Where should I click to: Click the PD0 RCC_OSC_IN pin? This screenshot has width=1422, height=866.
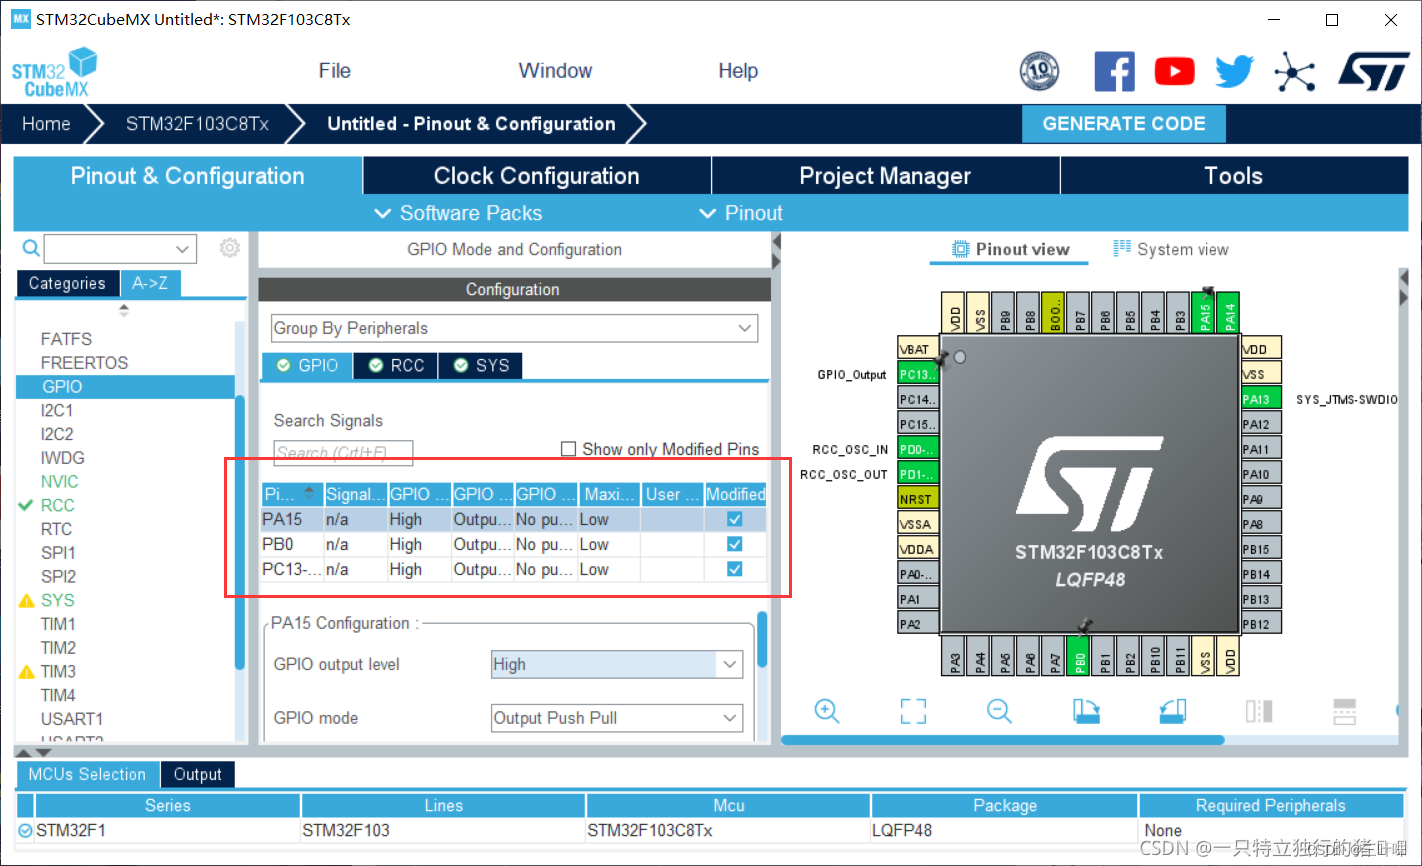[x=918, y=449]
